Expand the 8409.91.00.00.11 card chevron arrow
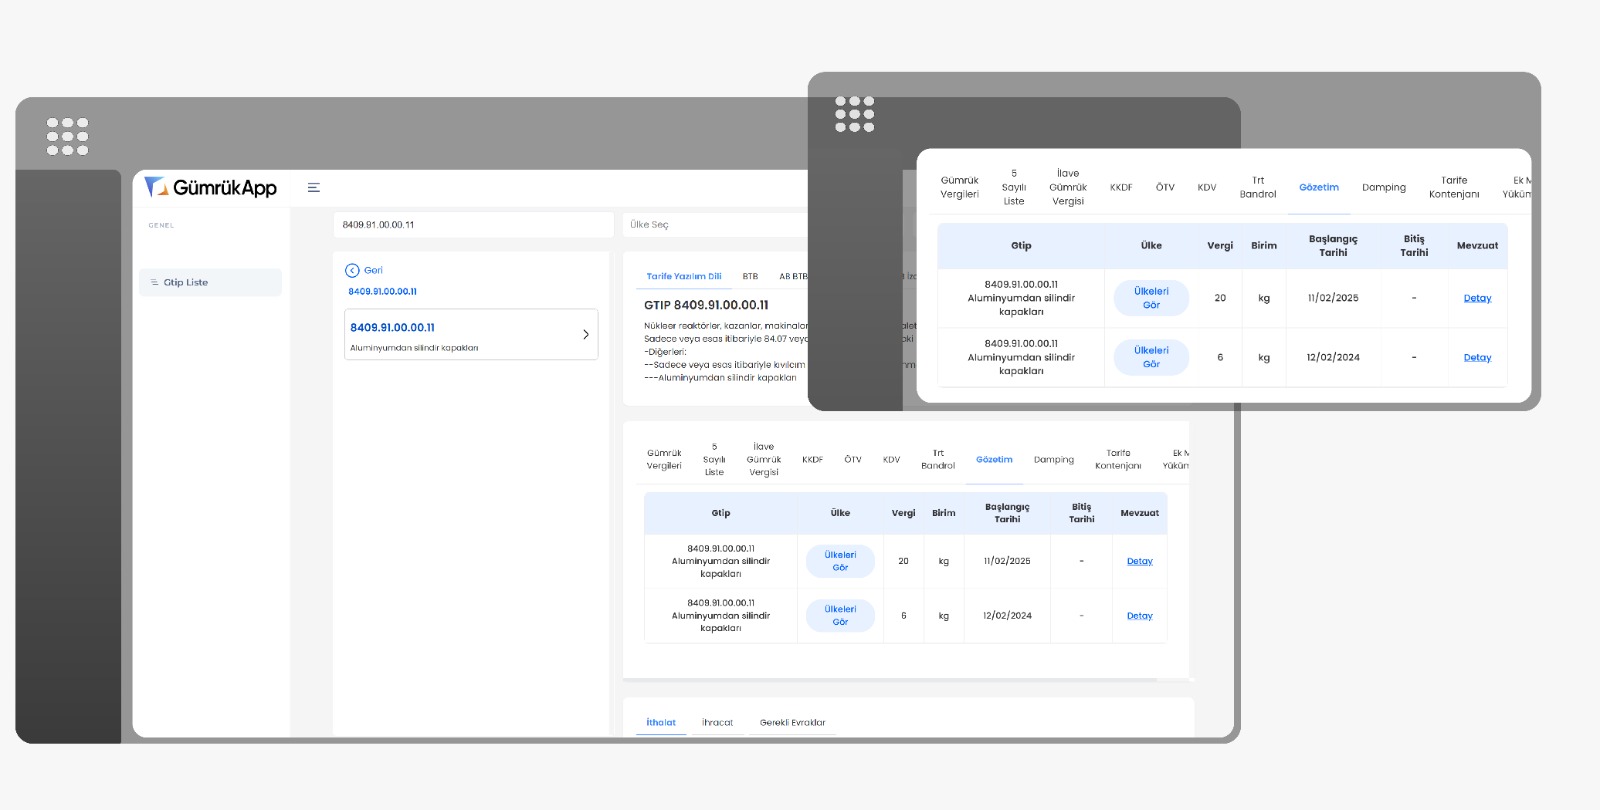The width and height of the screenshot is (1600, 810). [x=585, y=335]
